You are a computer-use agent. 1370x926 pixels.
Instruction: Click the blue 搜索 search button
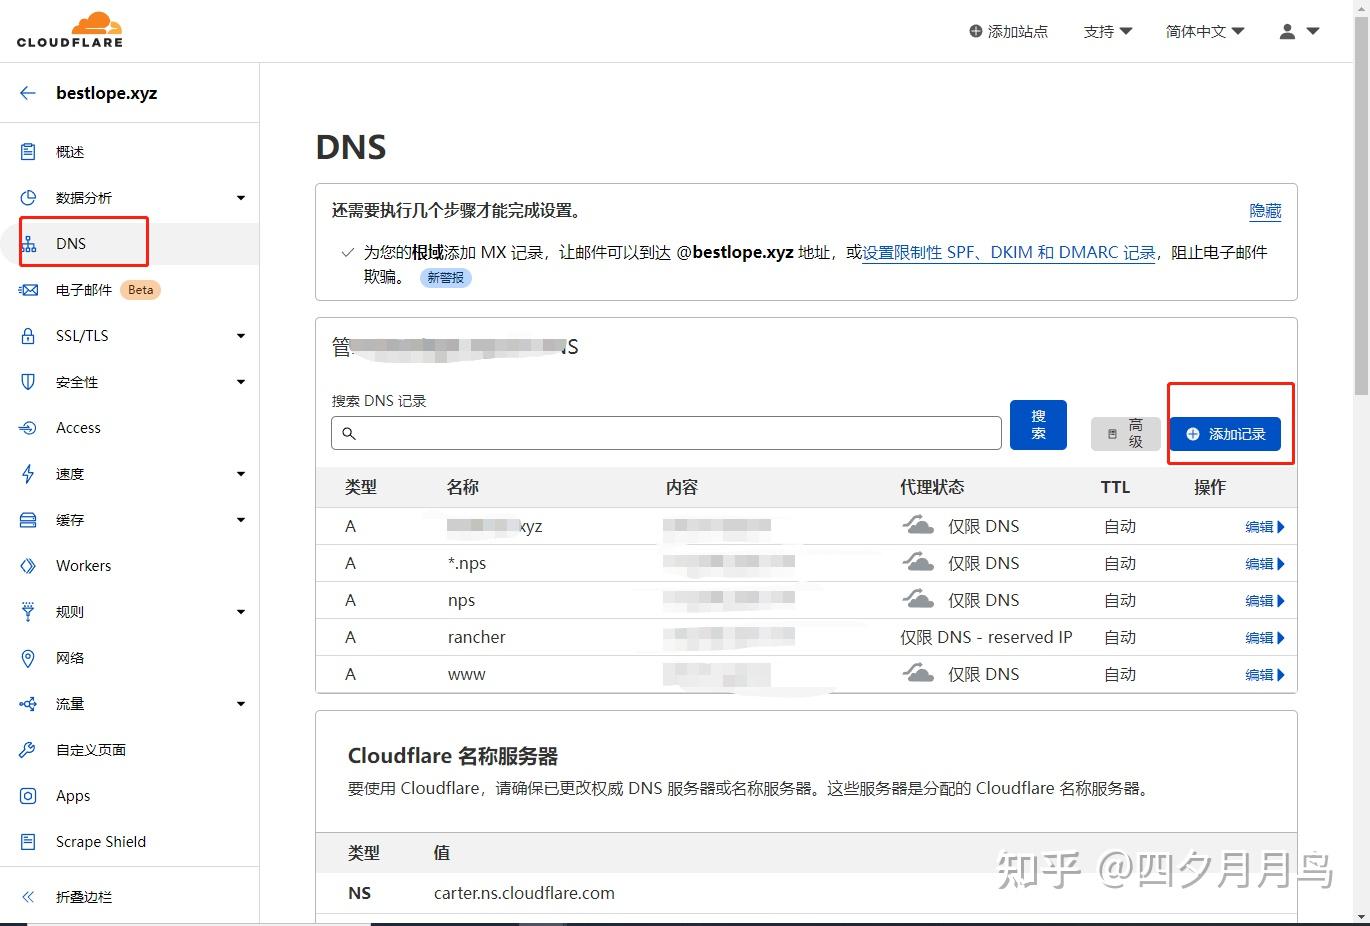click(1038, 425)
